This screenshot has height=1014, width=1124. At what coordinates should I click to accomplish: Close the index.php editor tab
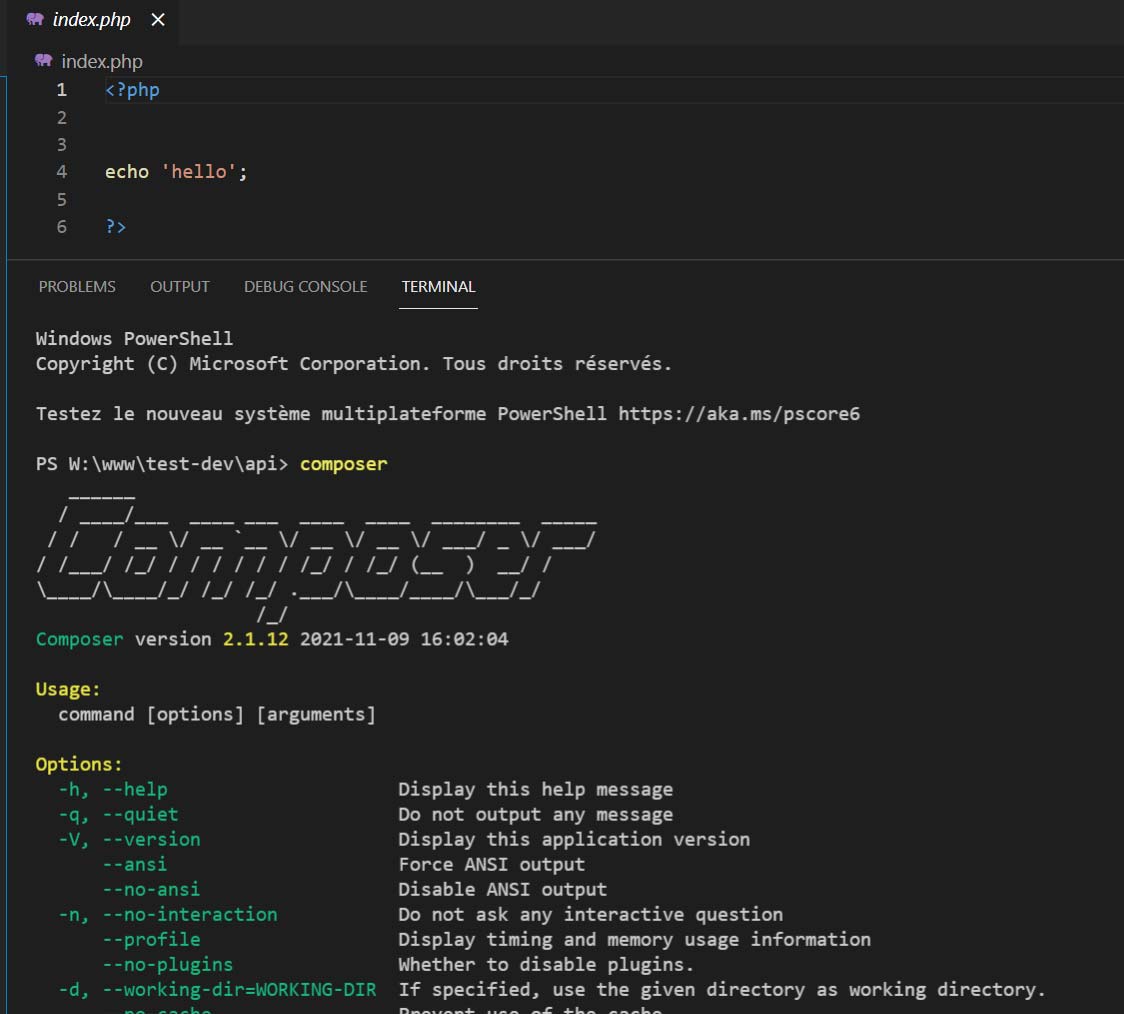[158, 20]
